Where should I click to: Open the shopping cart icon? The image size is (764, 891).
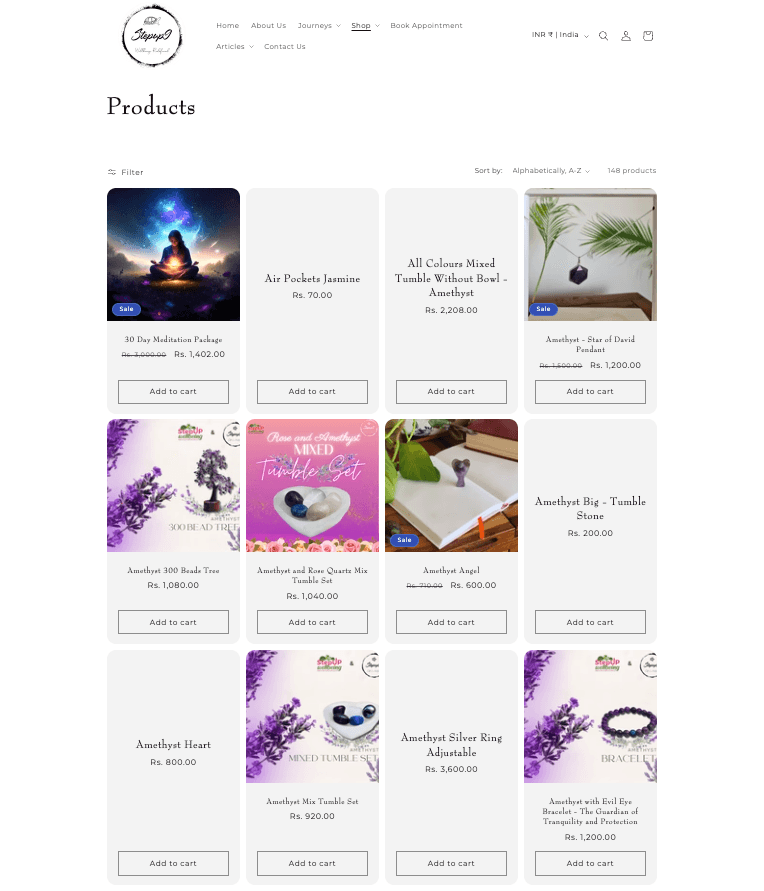(648, 36)
